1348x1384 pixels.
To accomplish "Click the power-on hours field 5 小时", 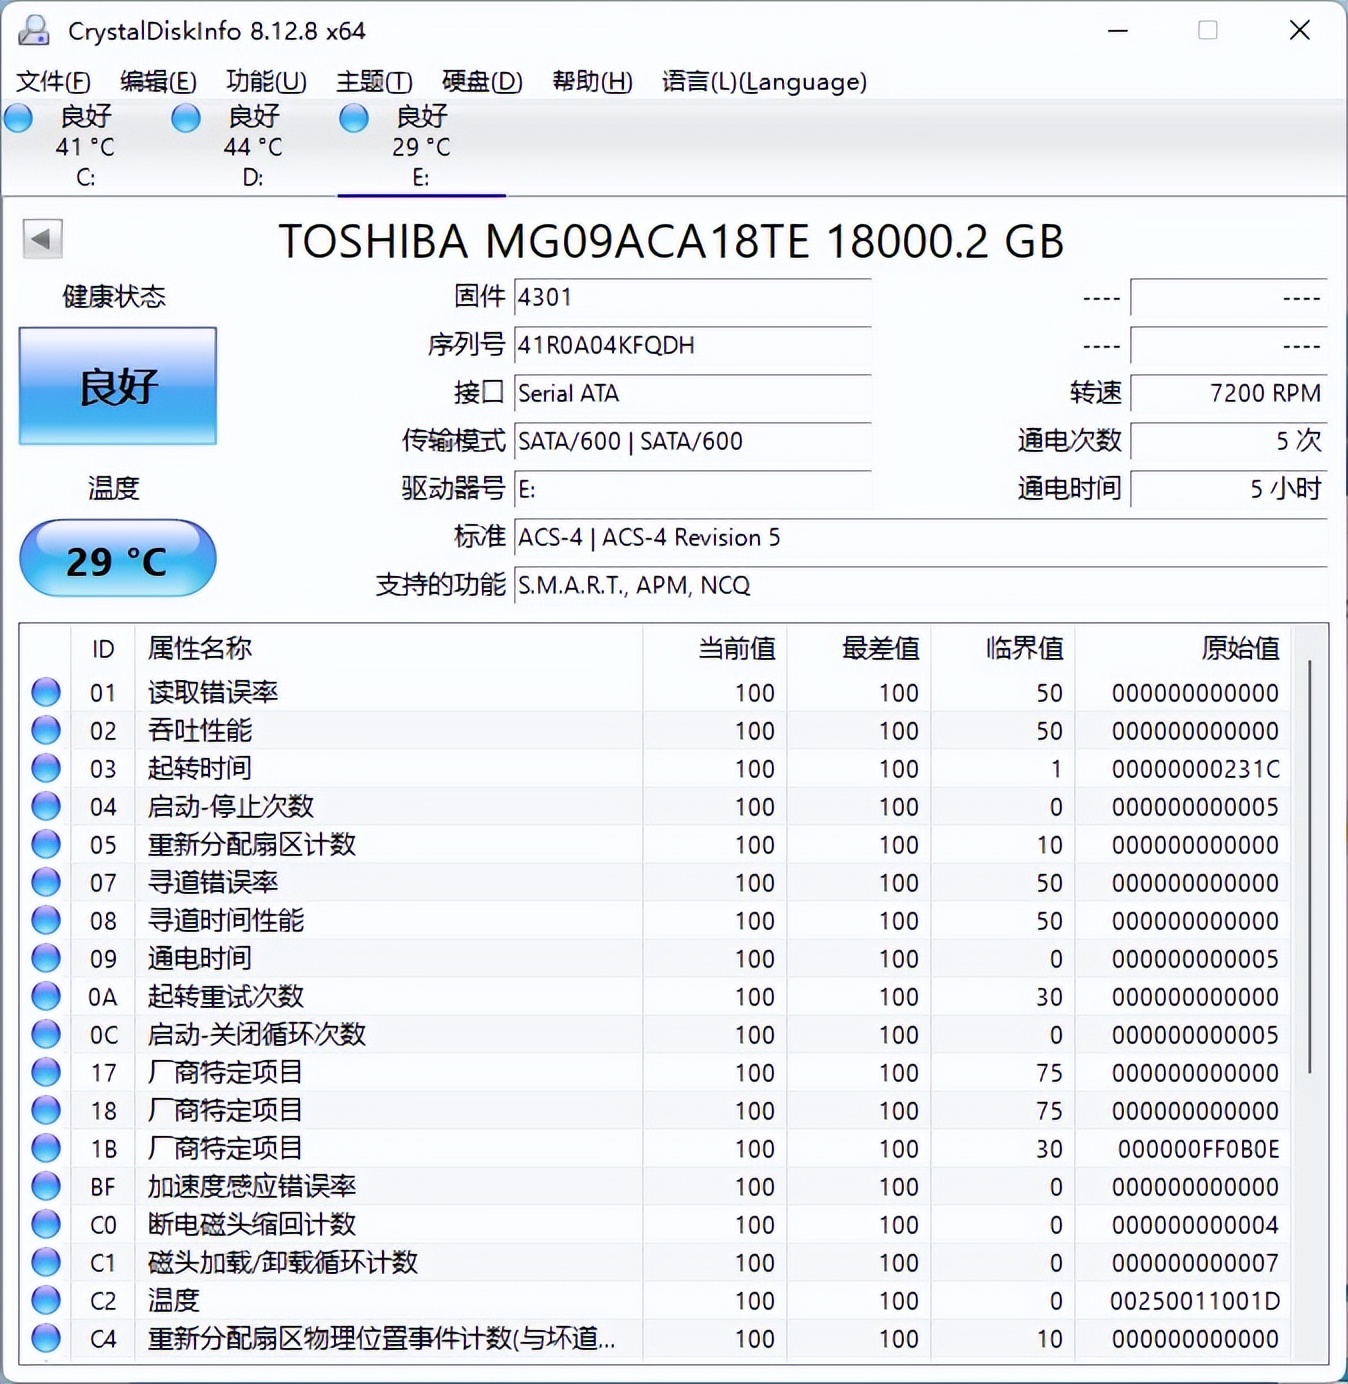I will [1229, 489].
